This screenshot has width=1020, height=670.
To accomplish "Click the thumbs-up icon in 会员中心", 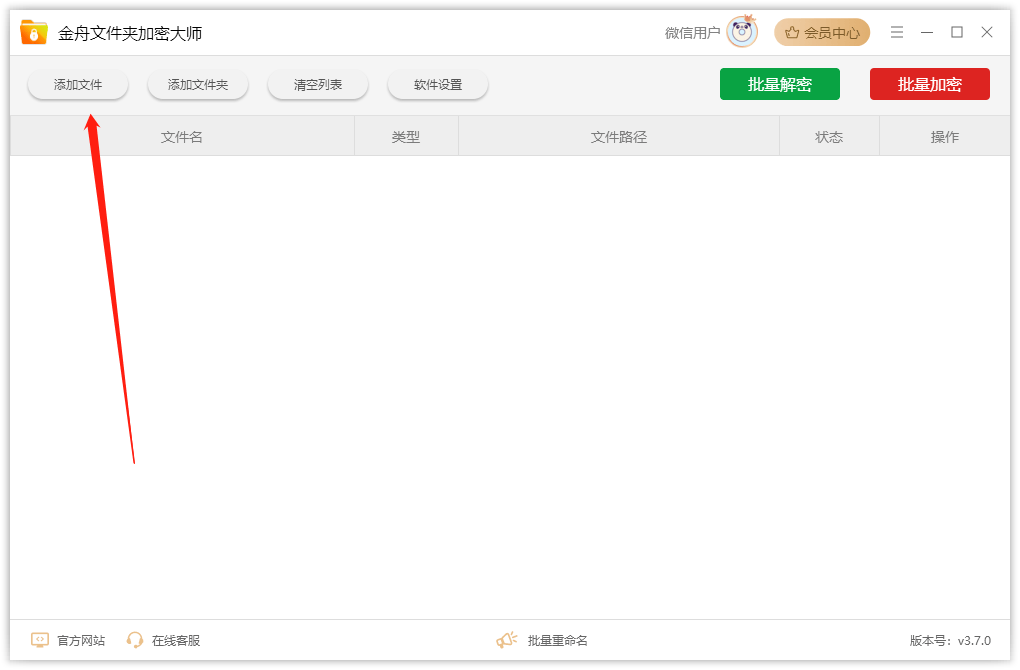I will click(792, 33).
